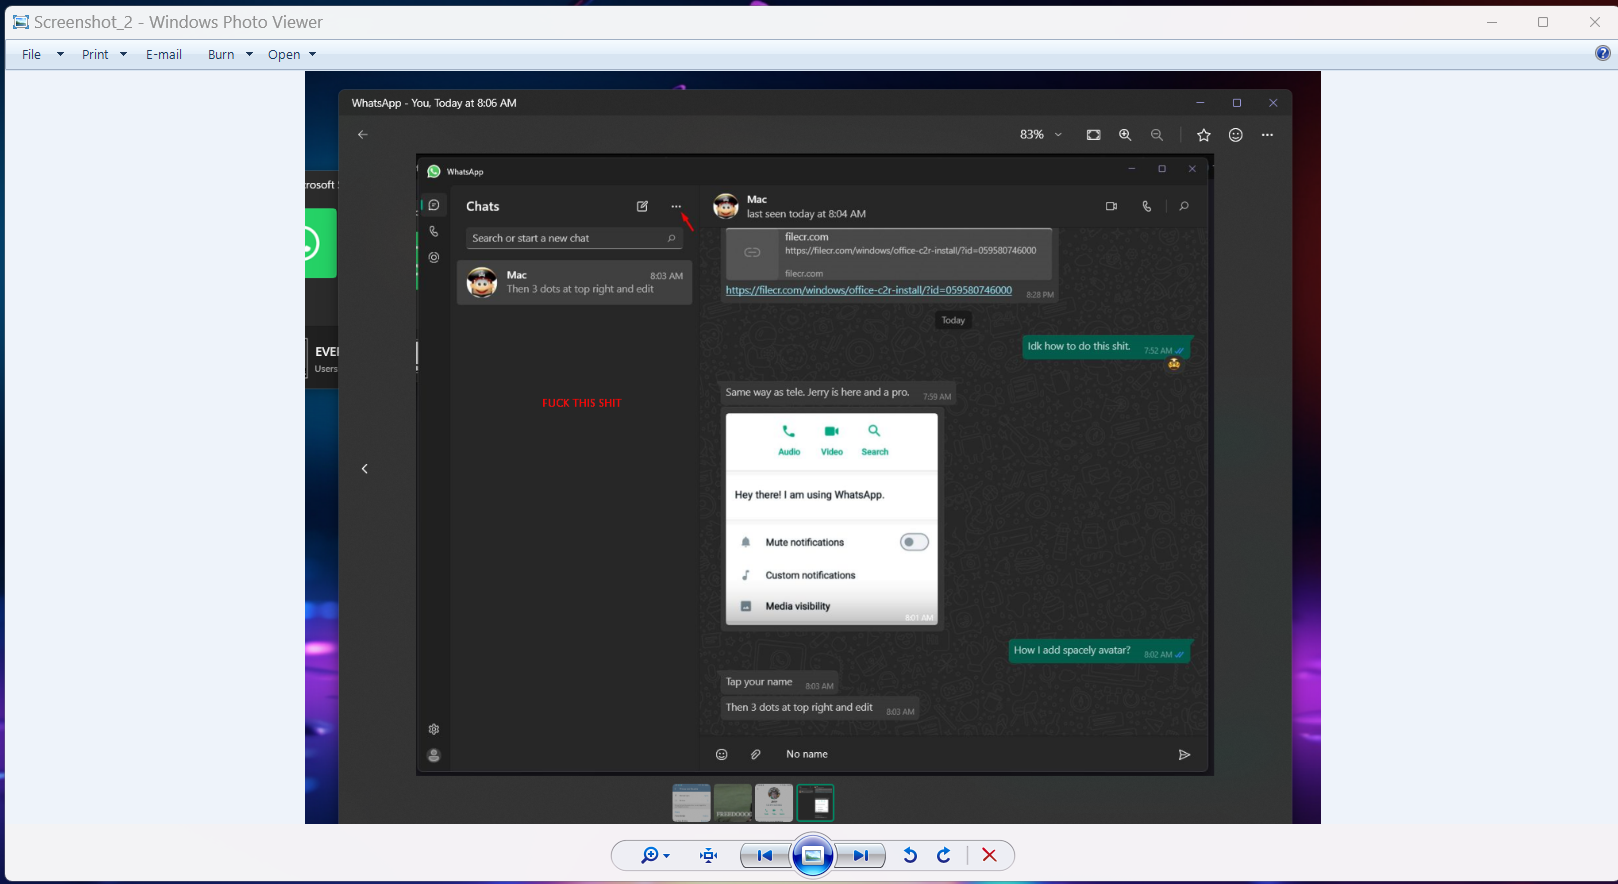
Task: Click the "How I add spacely avatar?" message
Action: click(x=1100, y=651)
